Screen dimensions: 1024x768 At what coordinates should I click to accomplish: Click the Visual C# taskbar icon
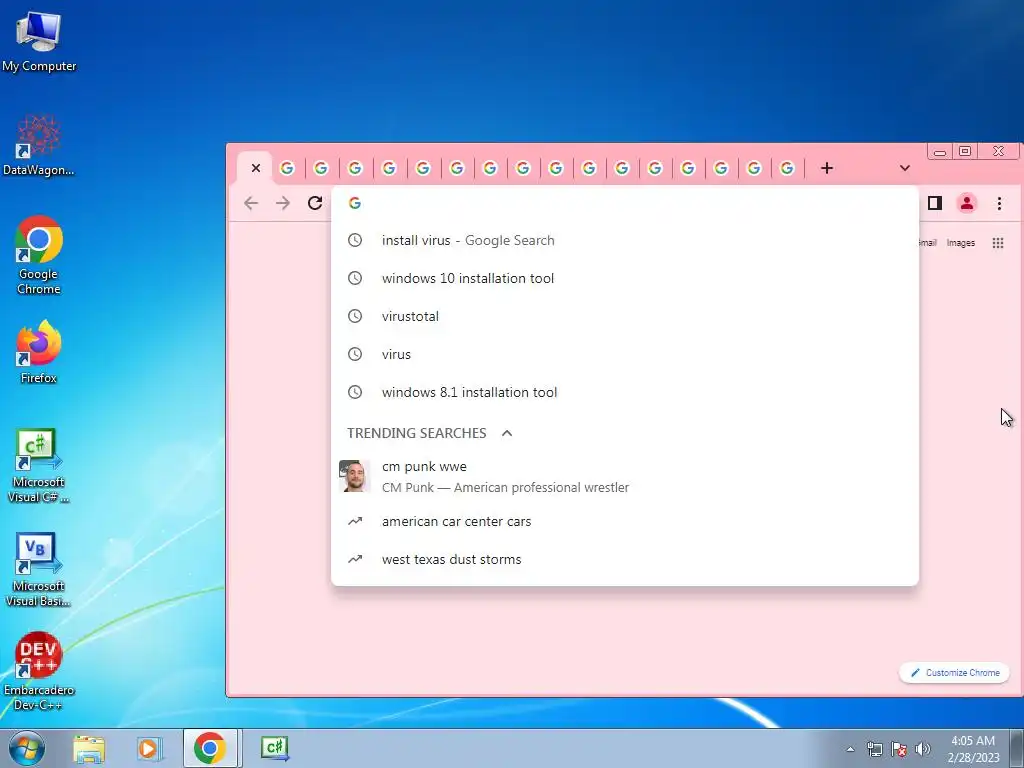click(274, 748)
